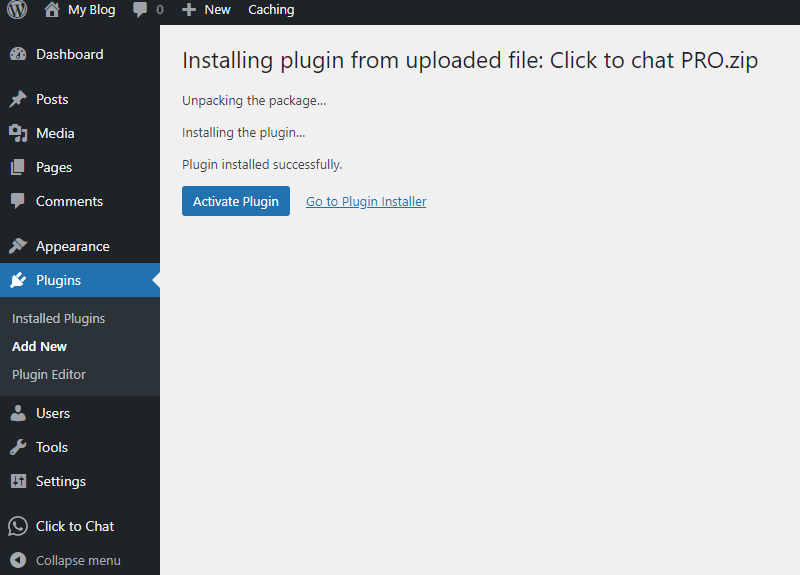Open the comments bubble icon in admin bar
Screen dimensions: 800x575
pos(140,9)
